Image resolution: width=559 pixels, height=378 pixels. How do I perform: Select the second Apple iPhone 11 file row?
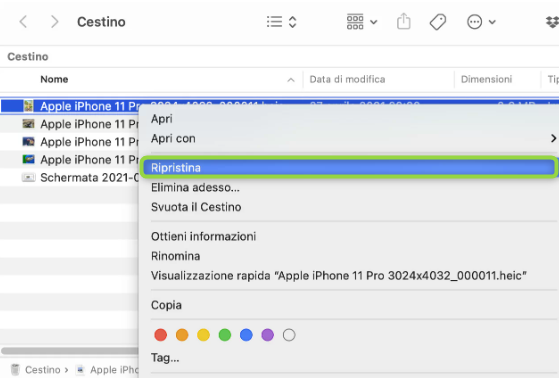click(x=71, y=124)
